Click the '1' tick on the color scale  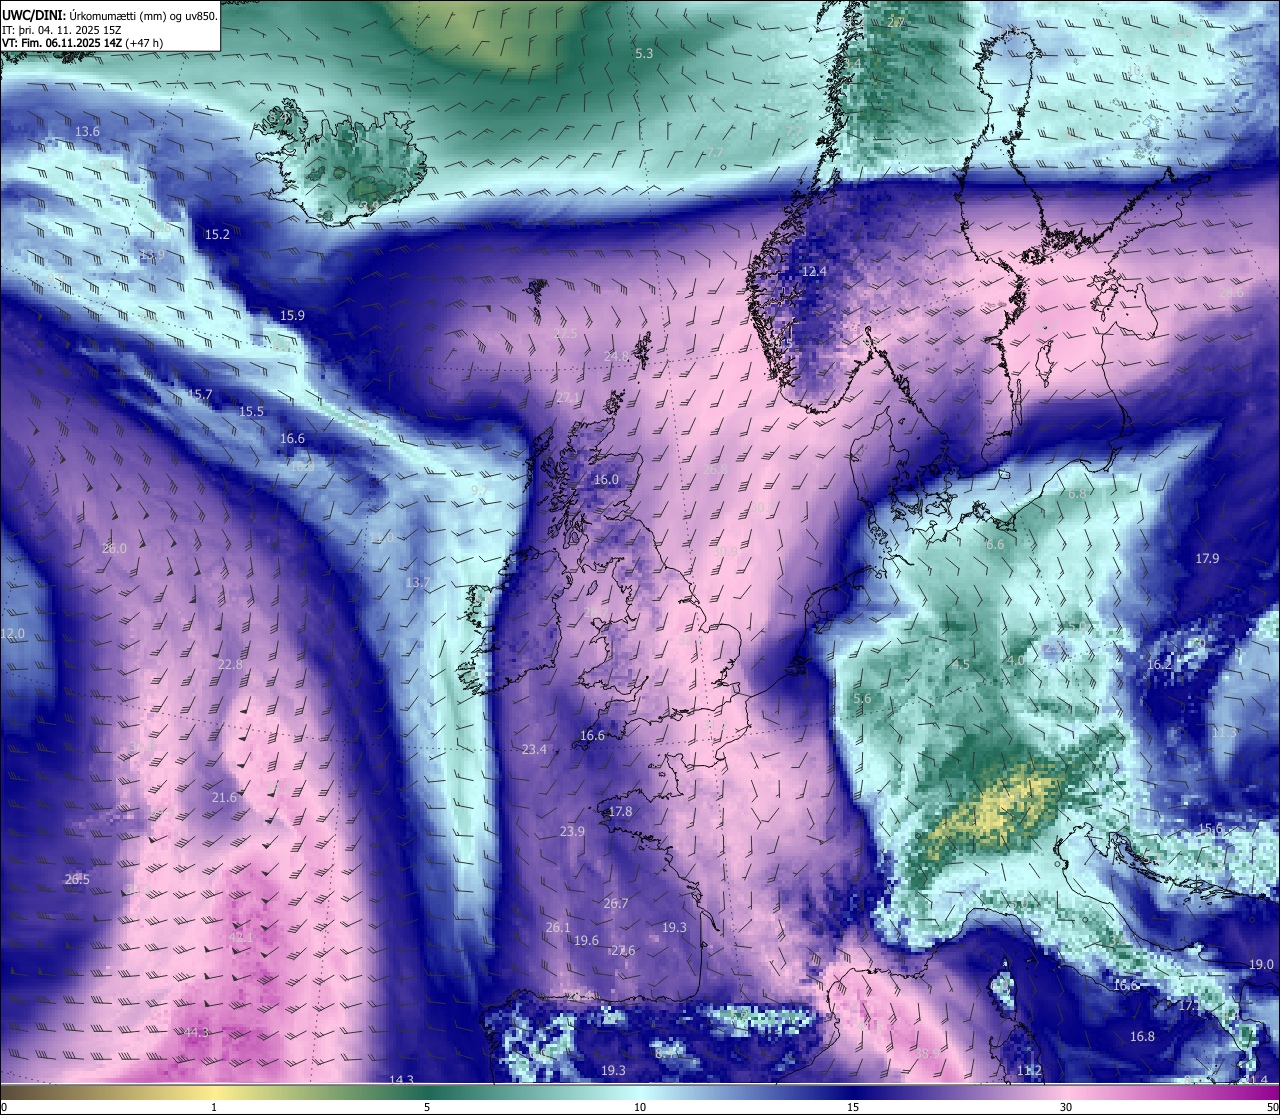point(214,1107)
